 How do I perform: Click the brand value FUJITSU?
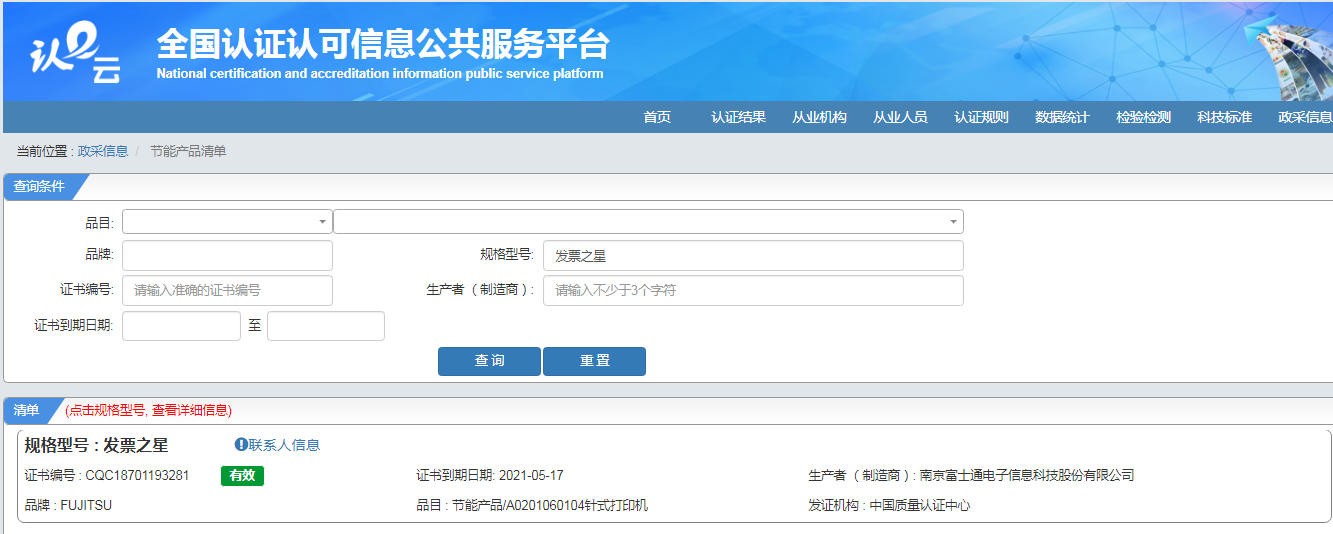click(x=86, y=505)
